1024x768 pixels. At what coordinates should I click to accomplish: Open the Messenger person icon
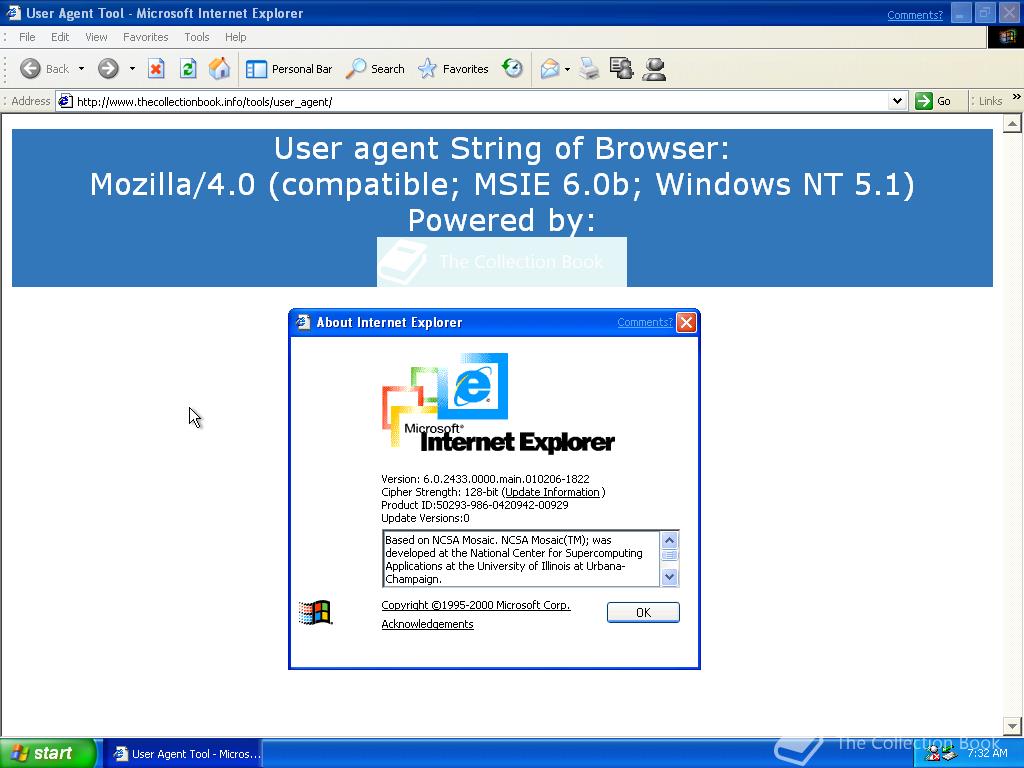pos(654,69)
